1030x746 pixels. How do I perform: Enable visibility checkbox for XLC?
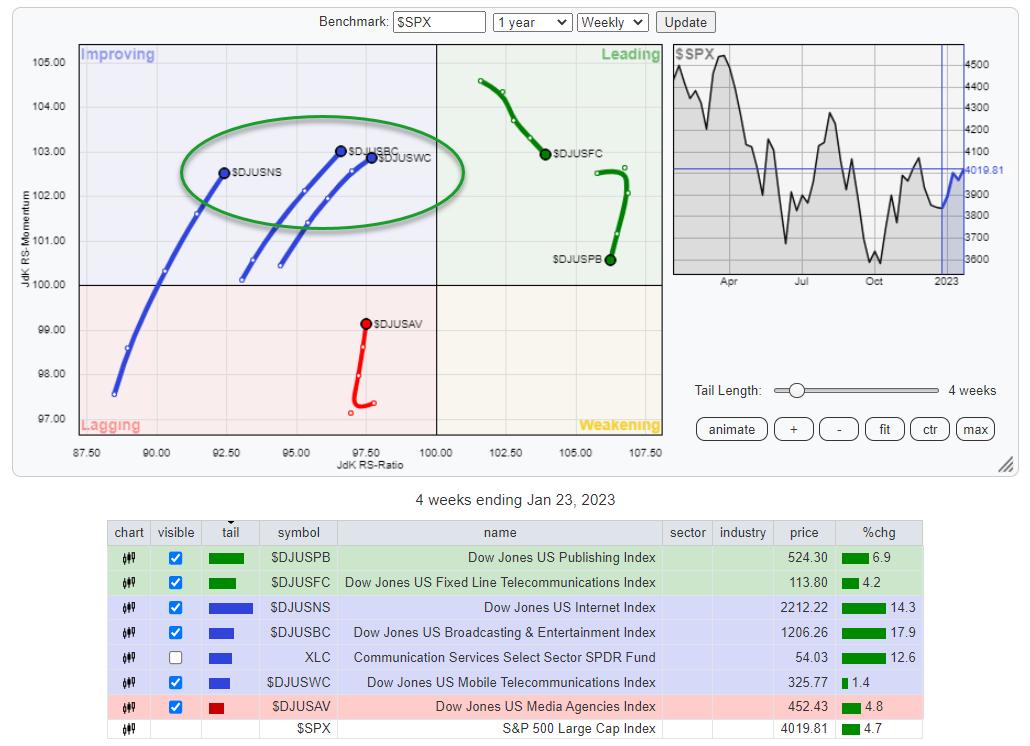click(176, 658)
